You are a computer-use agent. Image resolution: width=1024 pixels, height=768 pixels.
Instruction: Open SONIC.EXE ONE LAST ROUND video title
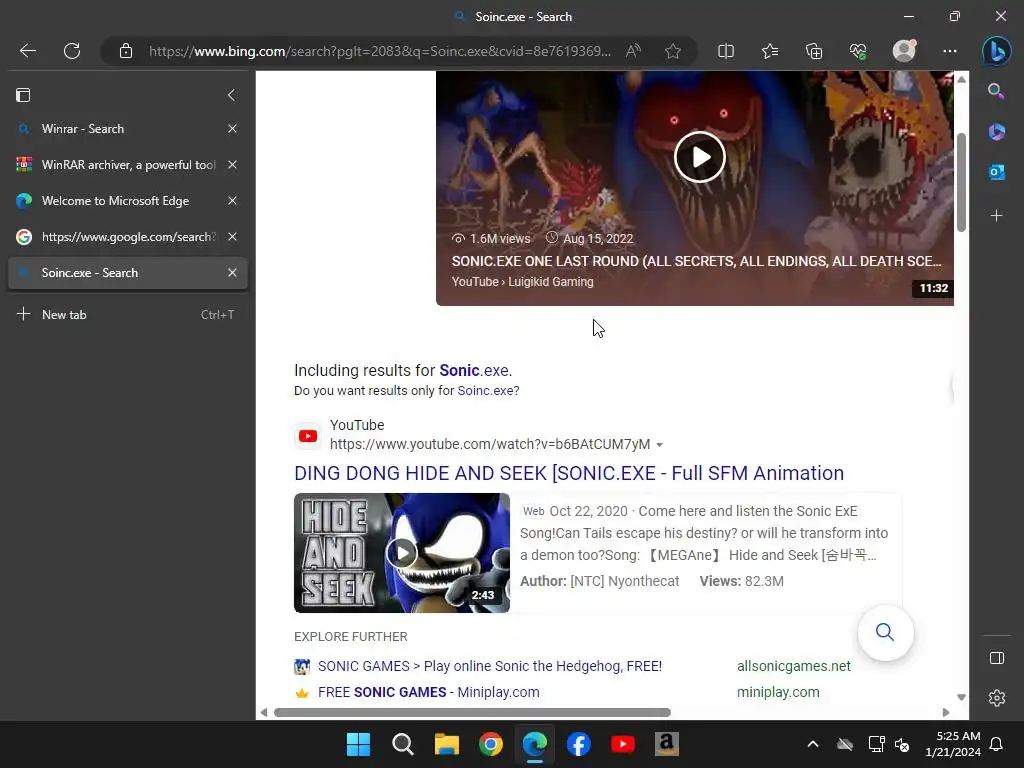click(x=696, y=261)
